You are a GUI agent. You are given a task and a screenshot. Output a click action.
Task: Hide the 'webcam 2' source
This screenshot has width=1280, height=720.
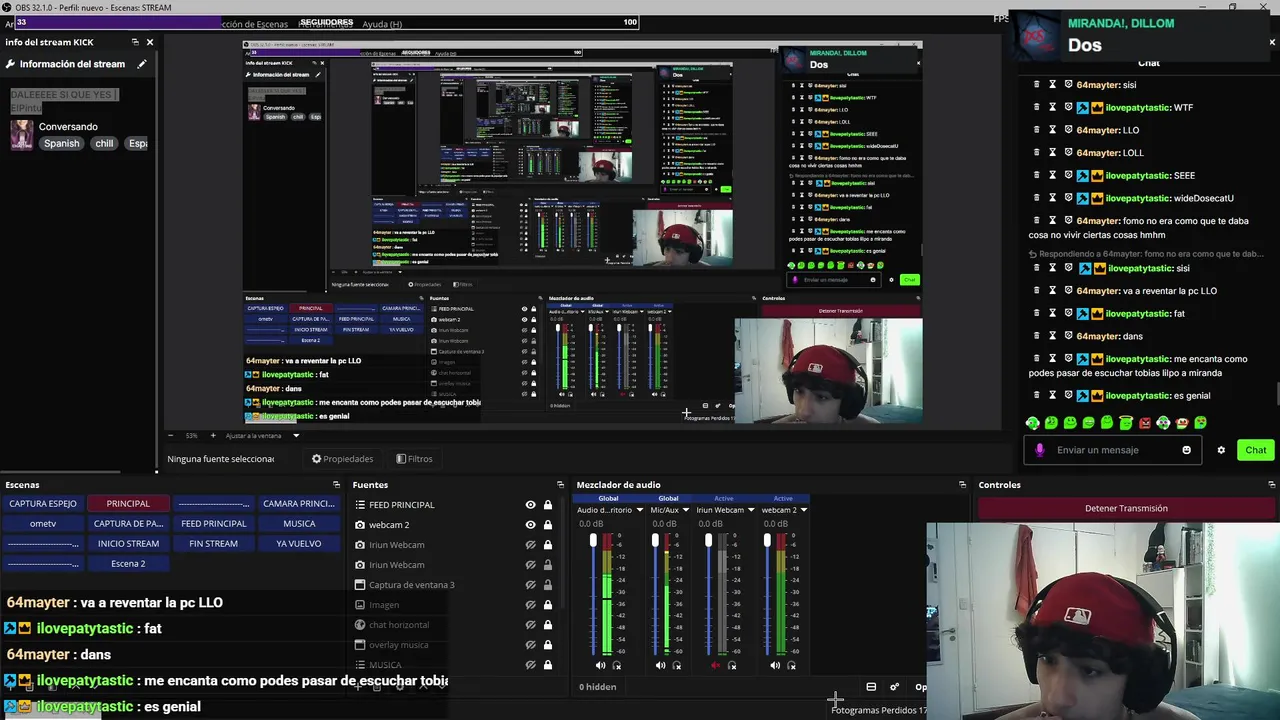tap(530, 525)
